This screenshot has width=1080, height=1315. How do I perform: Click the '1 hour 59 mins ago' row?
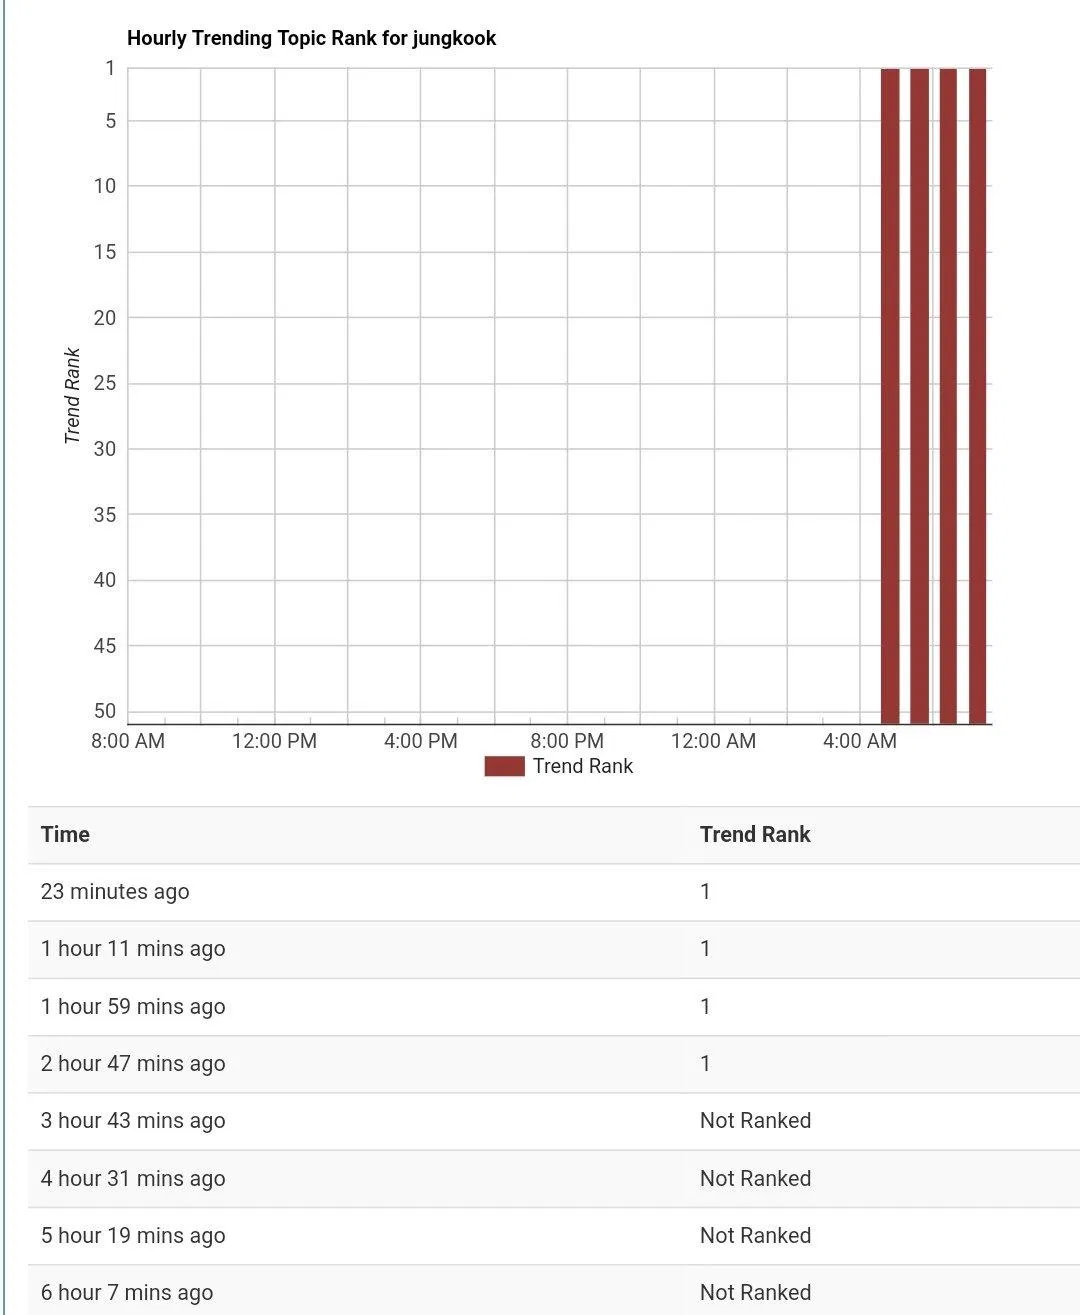pyautogui.click(x=133, y=1007)
